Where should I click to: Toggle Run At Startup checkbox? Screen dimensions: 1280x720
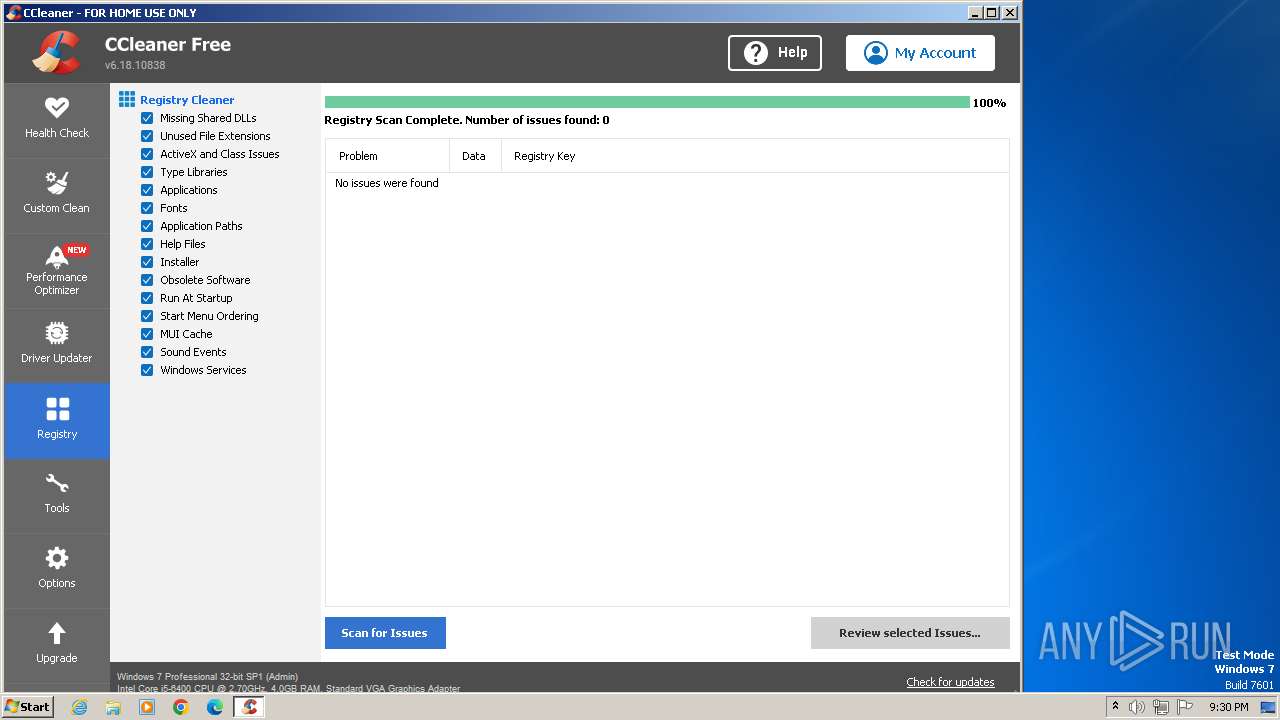pyautogui.click(x=147, y=298)
